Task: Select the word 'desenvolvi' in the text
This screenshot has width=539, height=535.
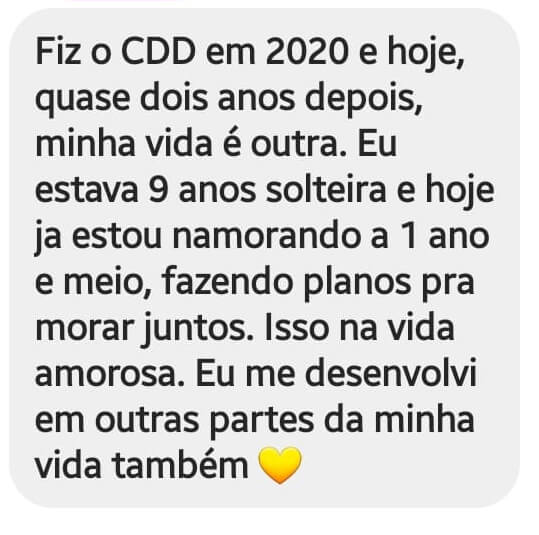Action: 390,373
